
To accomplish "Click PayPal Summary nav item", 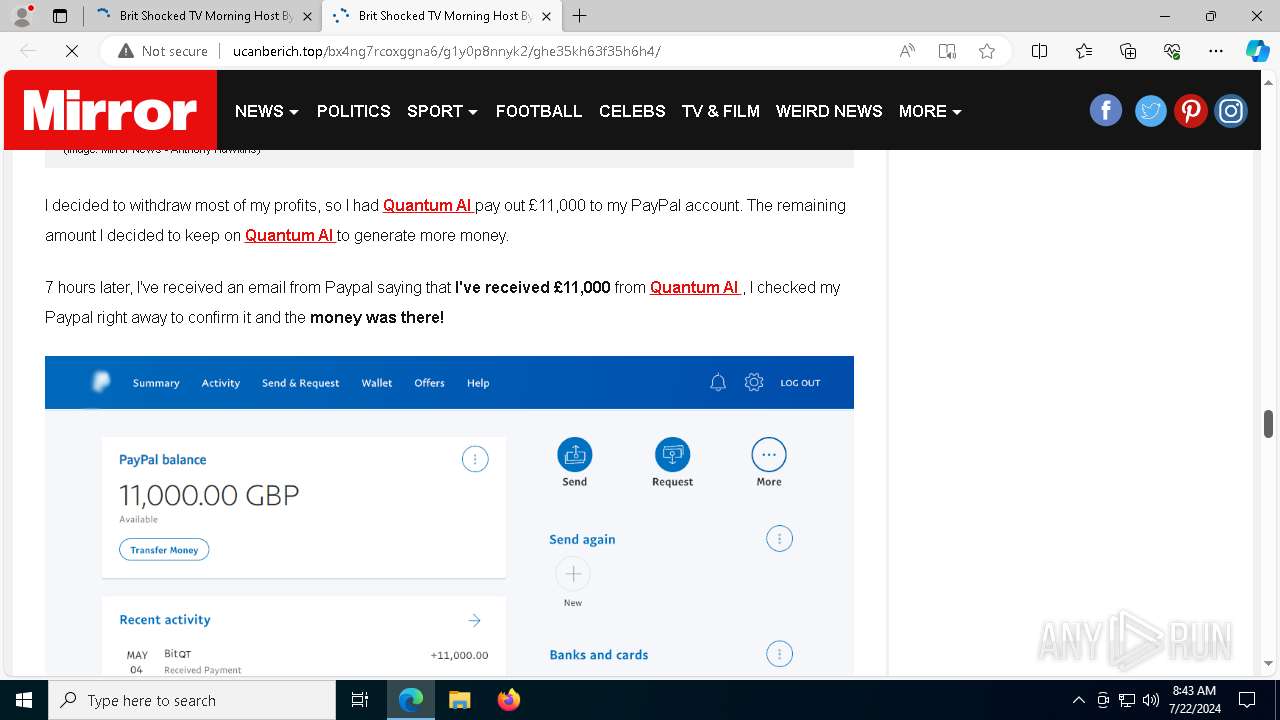I will tap(156, 383).
